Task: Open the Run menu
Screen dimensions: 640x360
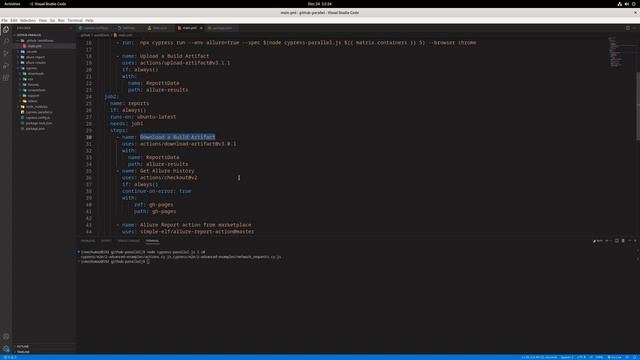Action: [x=61, y=20]
